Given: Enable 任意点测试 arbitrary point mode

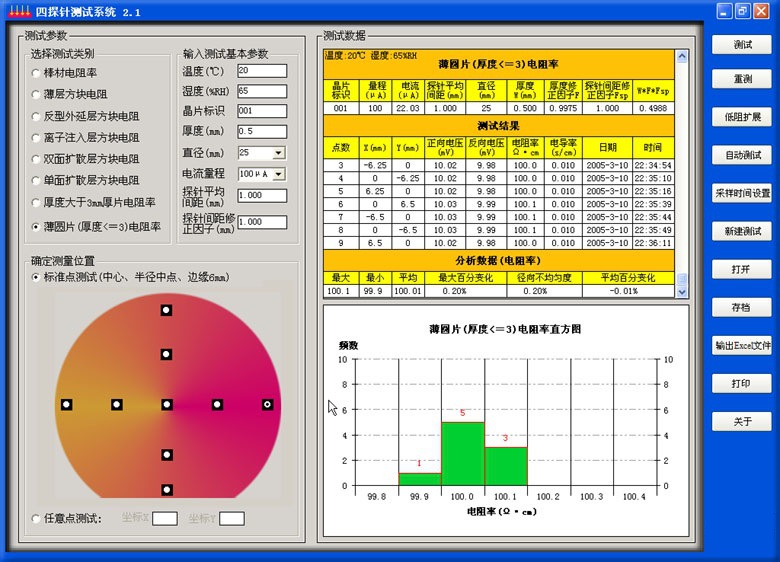Looking at the screenshot, I should click(37, 519).
